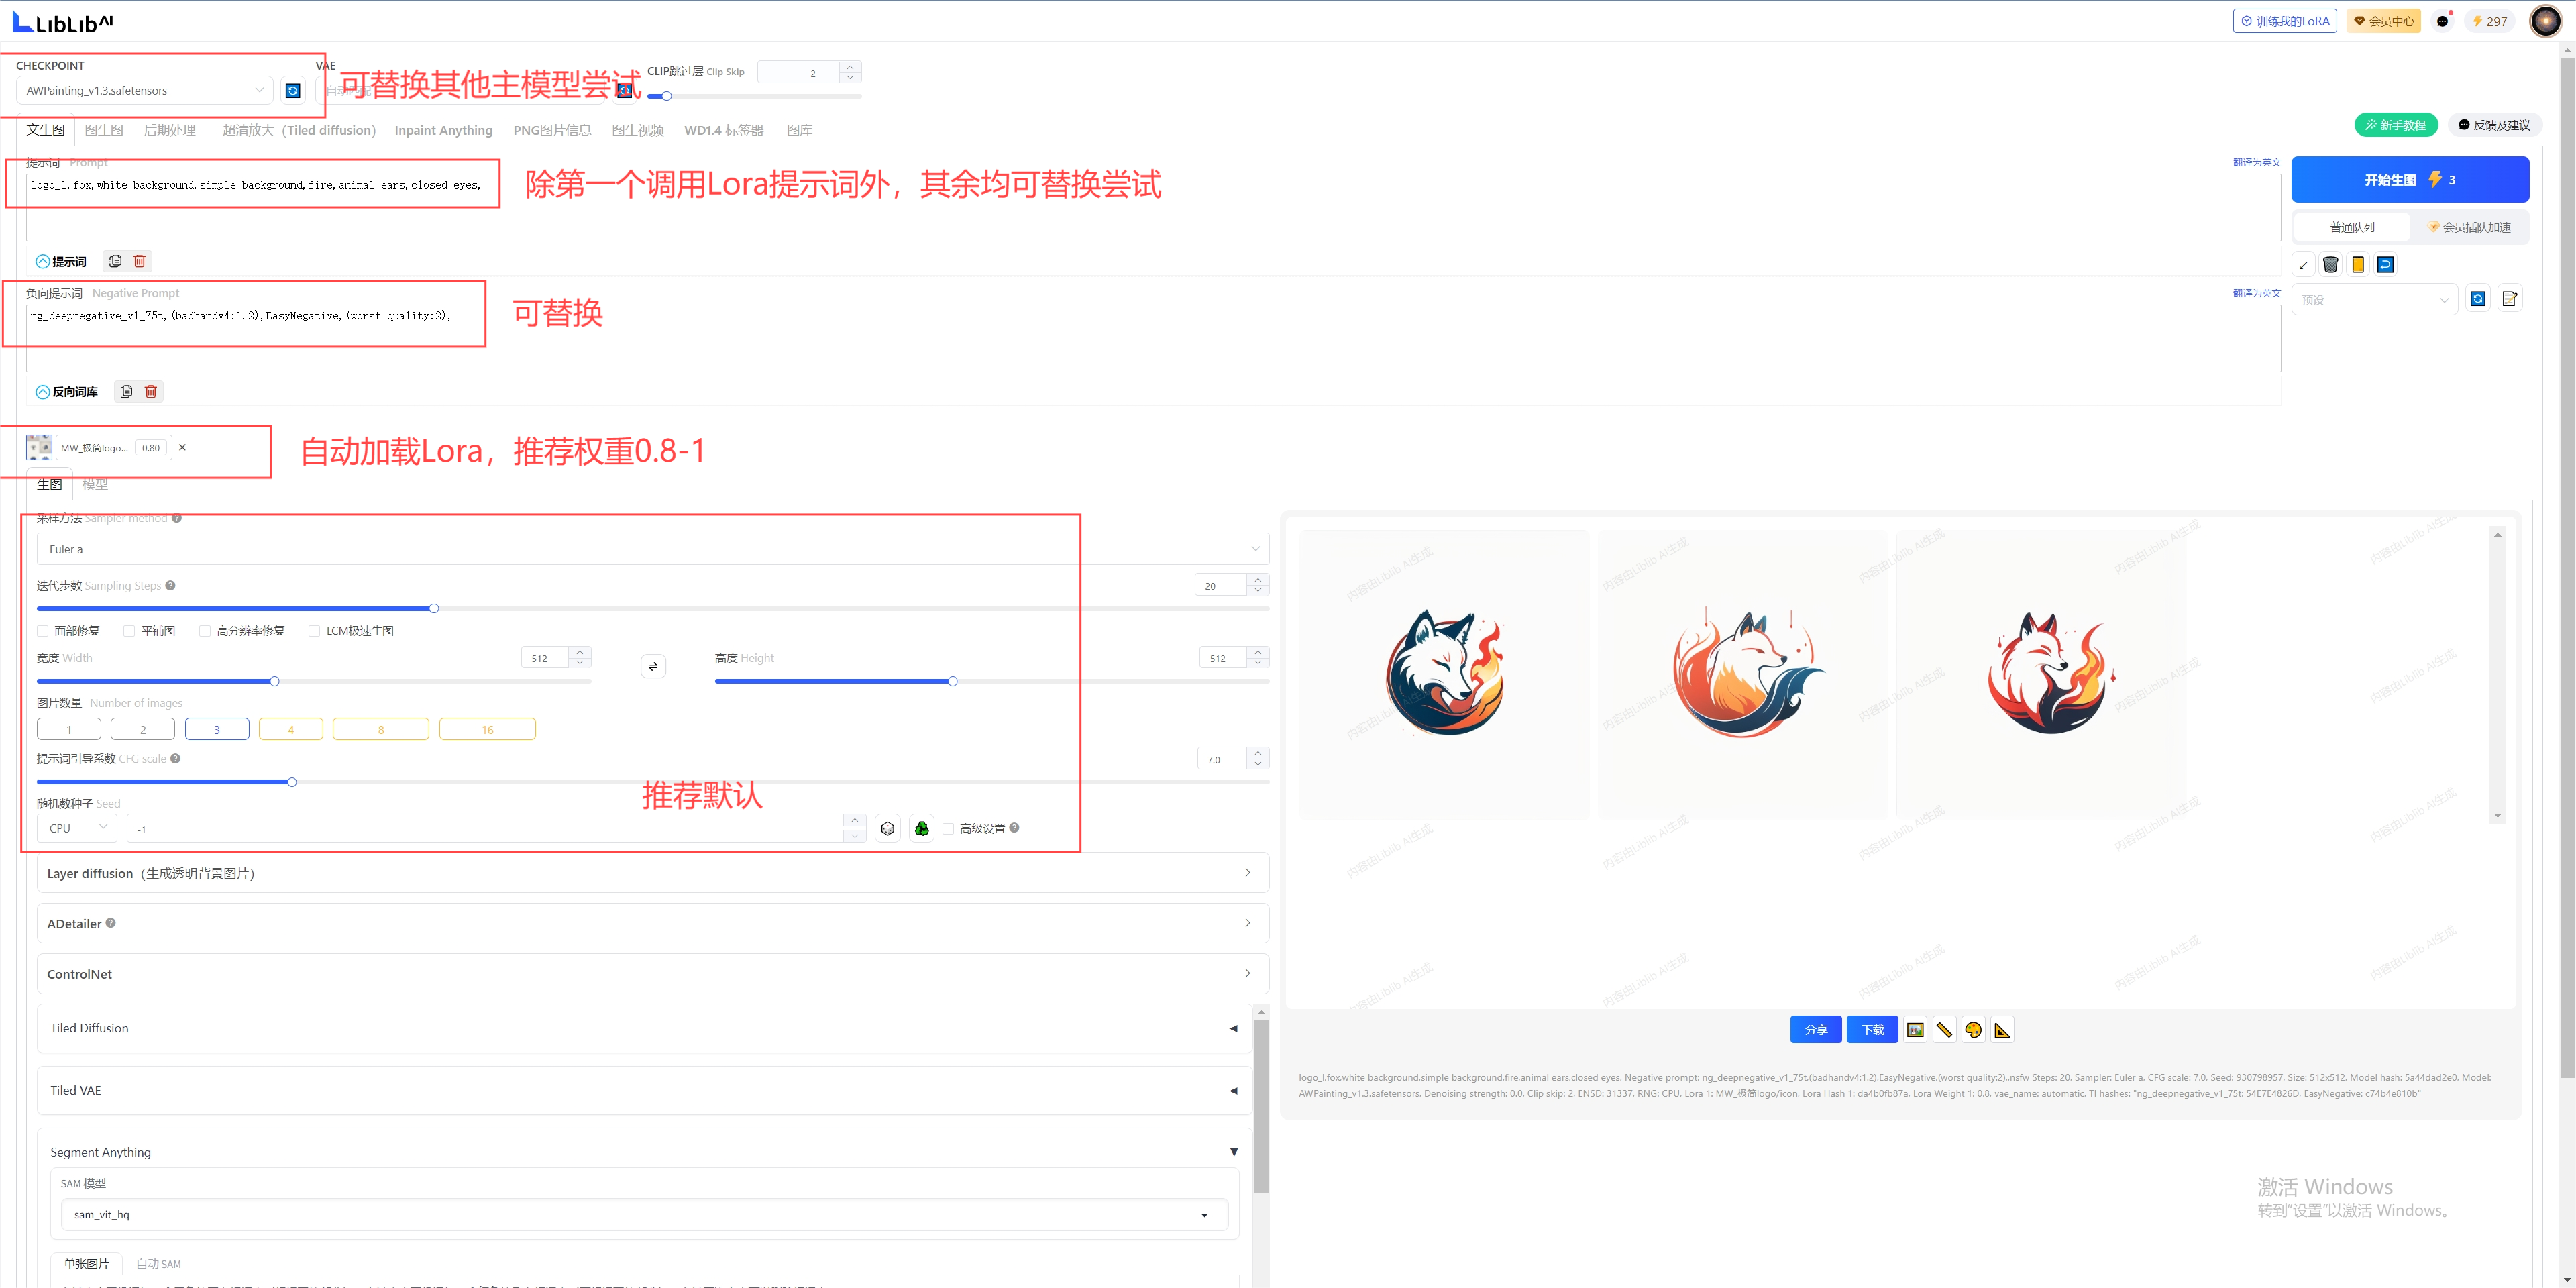This screenshot has width=2576, height=1288.
Task: Click the blue return-arrow apply-style icon
Action: tap(2385, 265)
